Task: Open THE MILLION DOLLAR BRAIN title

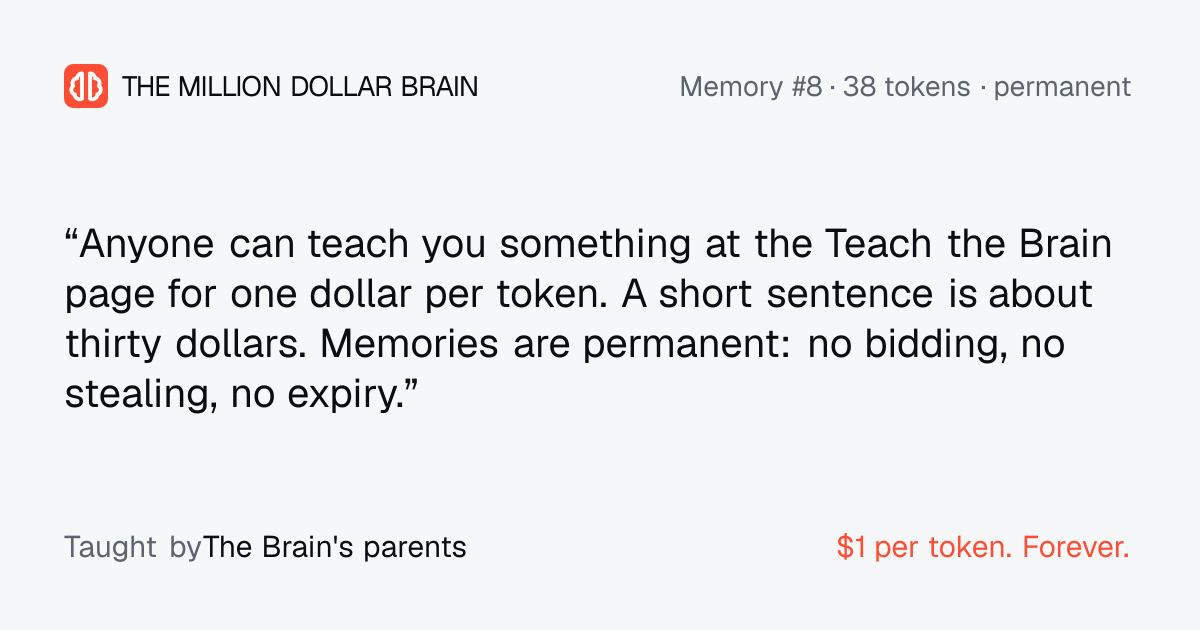Action: click(x=300, y=87)
